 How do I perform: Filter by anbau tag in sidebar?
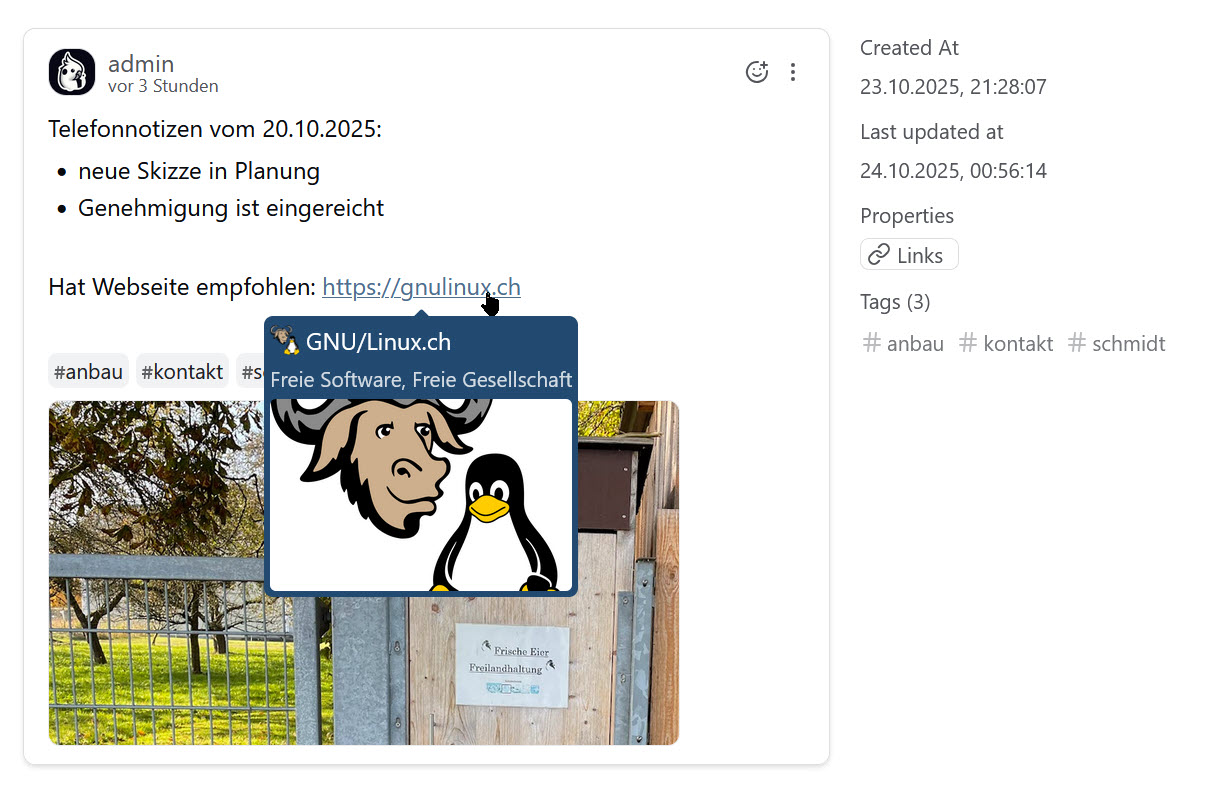pos(915,344)
